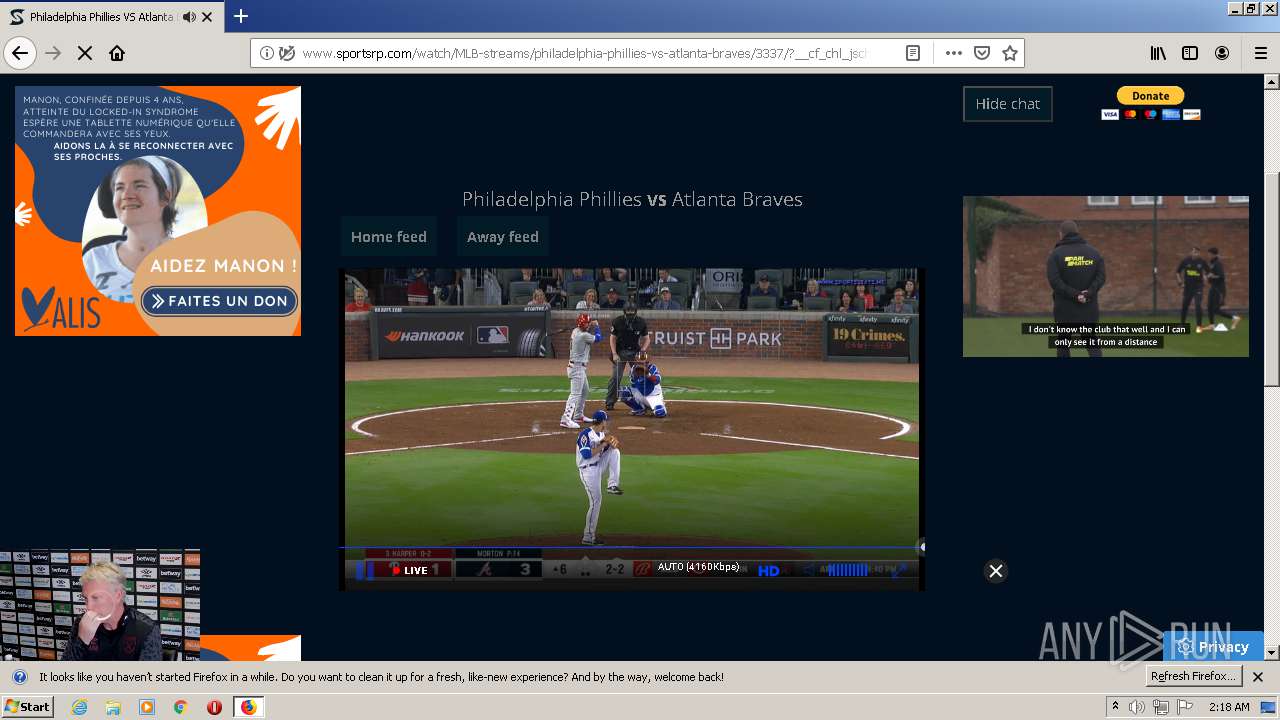Screen dimensions: 1280x720
Task: Save page to Pocket
Action: [x=982, y=53]
